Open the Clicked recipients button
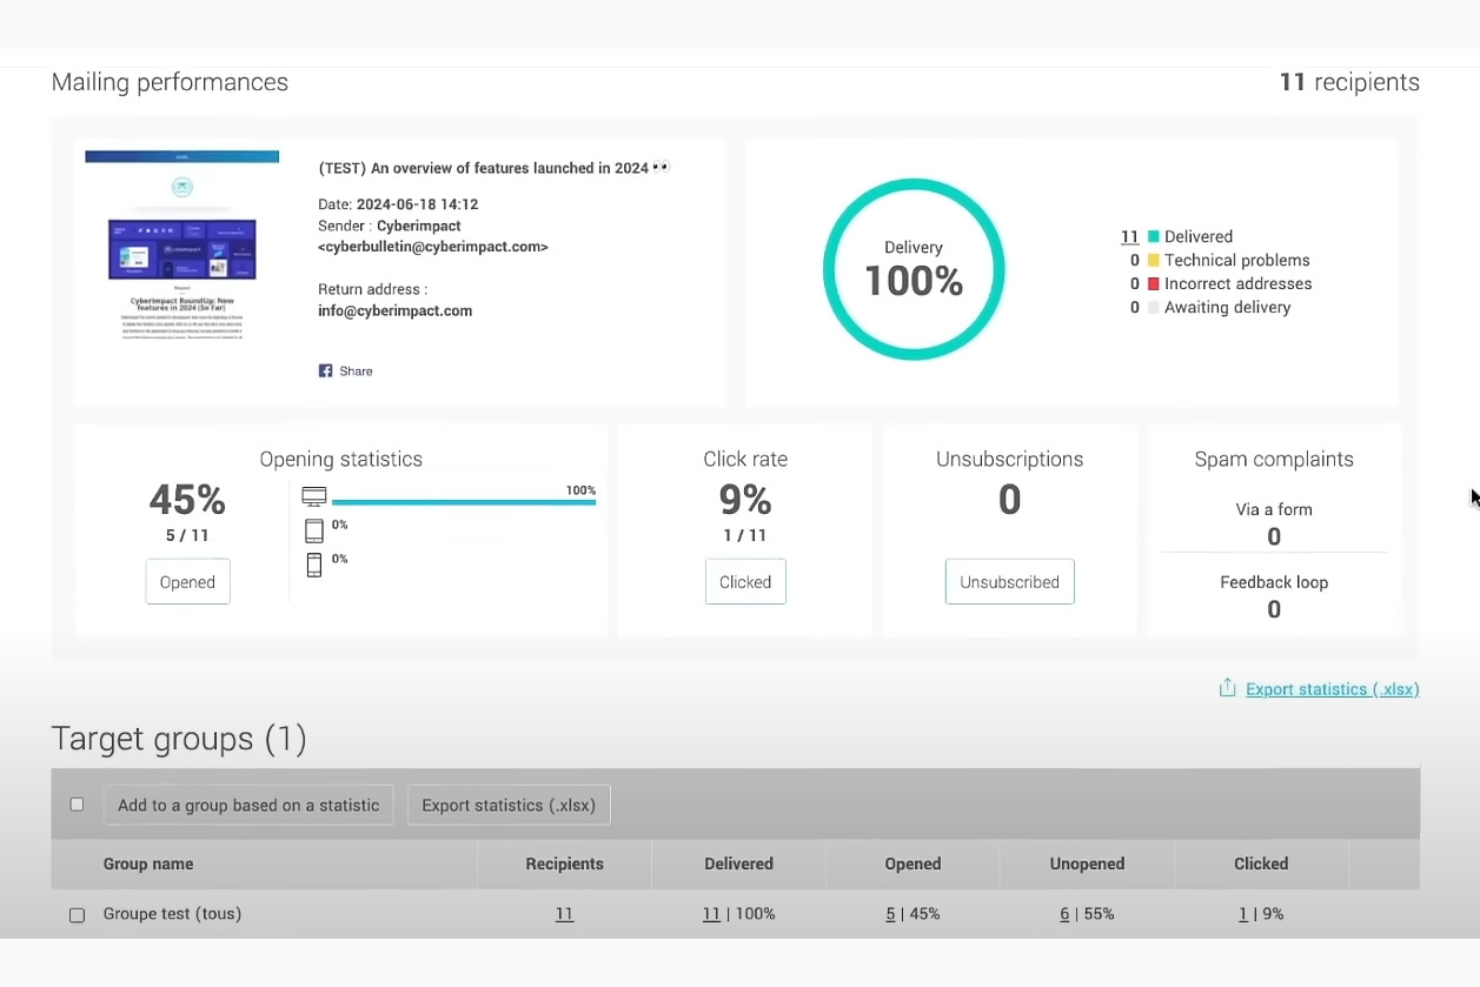Screen dimensions: 1480x987 pyautogui.click(x=745, y=582)
